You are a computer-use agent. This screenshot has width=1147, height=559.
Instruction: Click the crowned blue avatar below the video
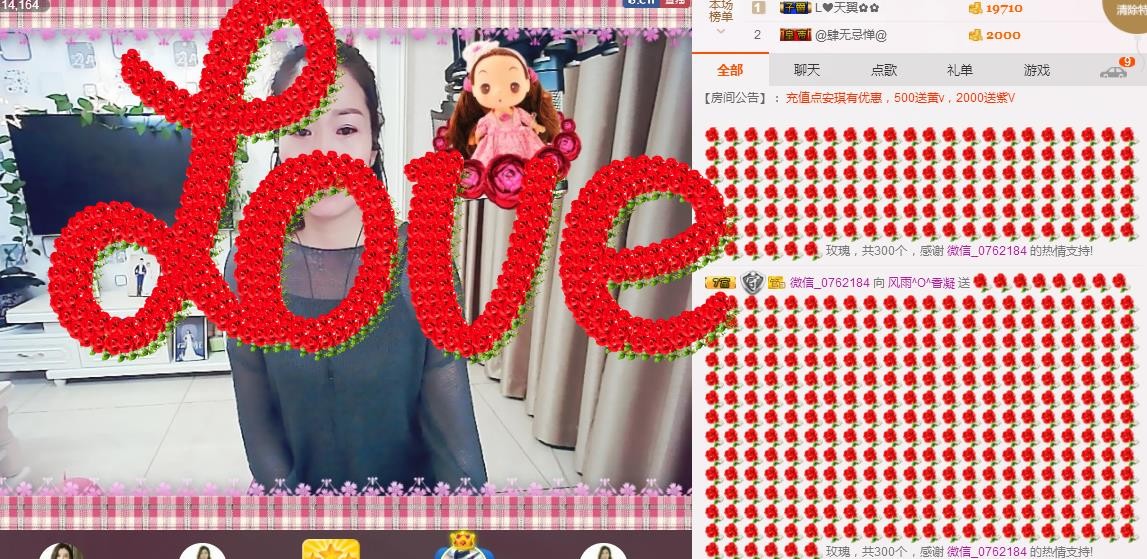463,546
